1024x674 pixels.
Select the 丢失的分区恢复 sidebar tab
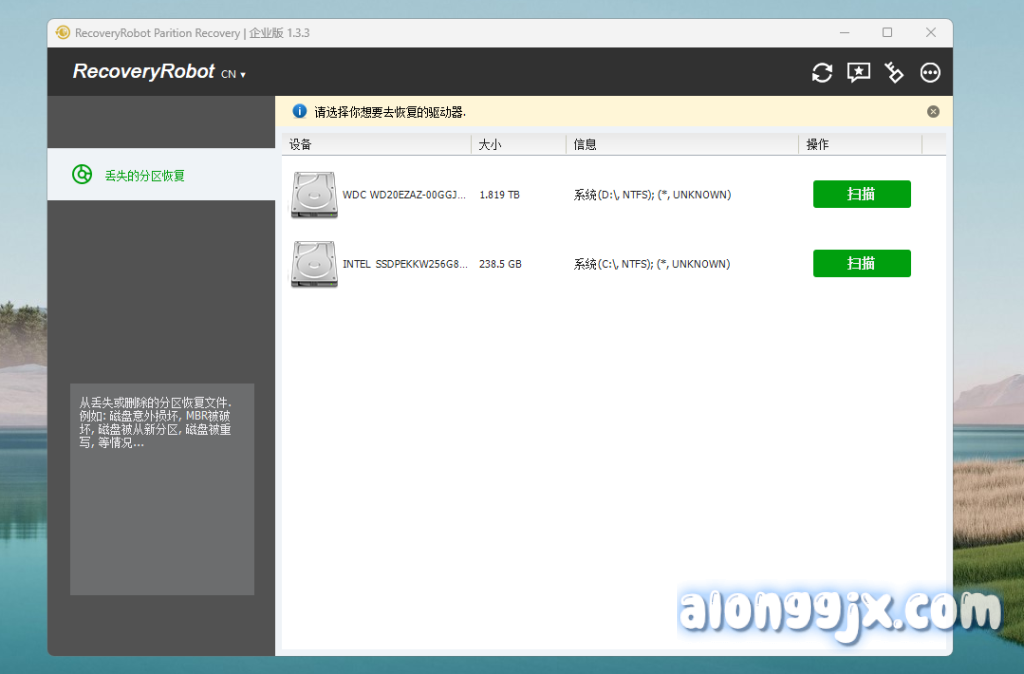(x=145, y=175)
